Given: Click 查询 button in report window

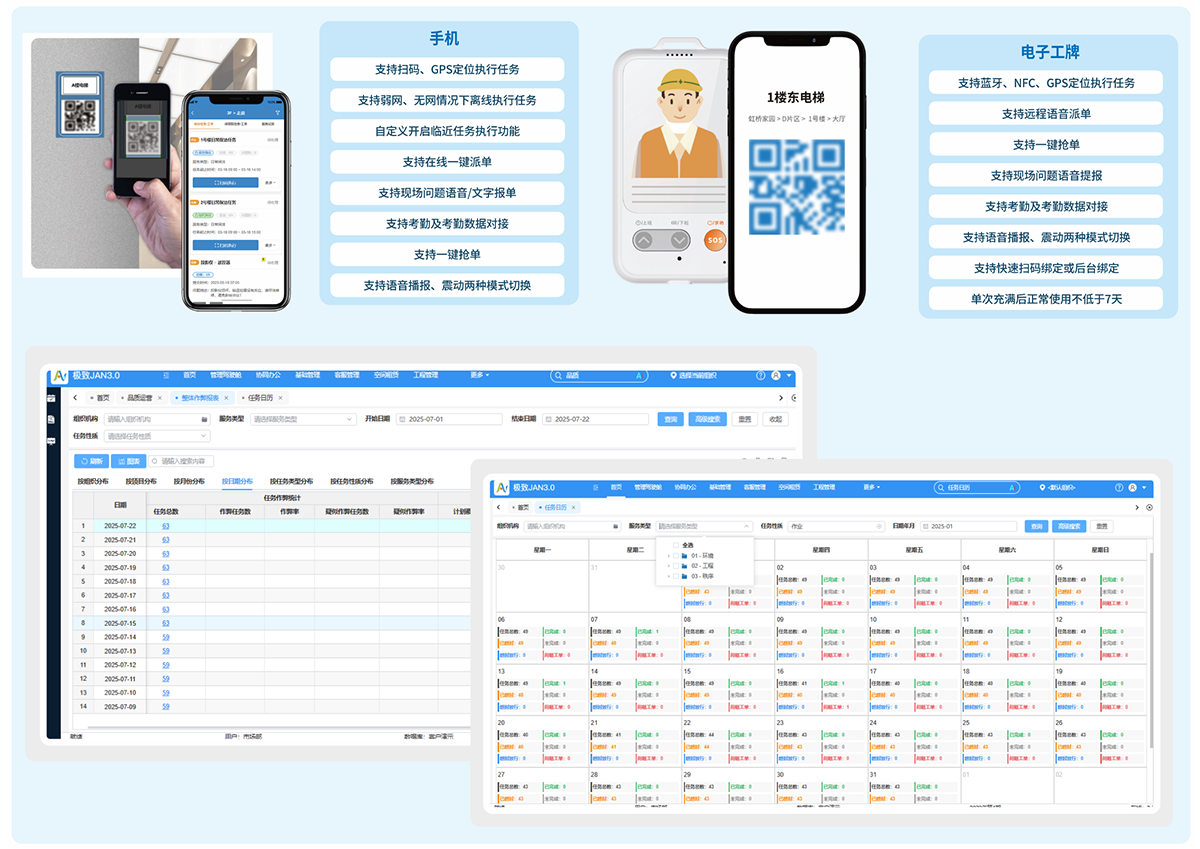Looking at the screenshot, I should pyautogui.click(x=670, y=419).
